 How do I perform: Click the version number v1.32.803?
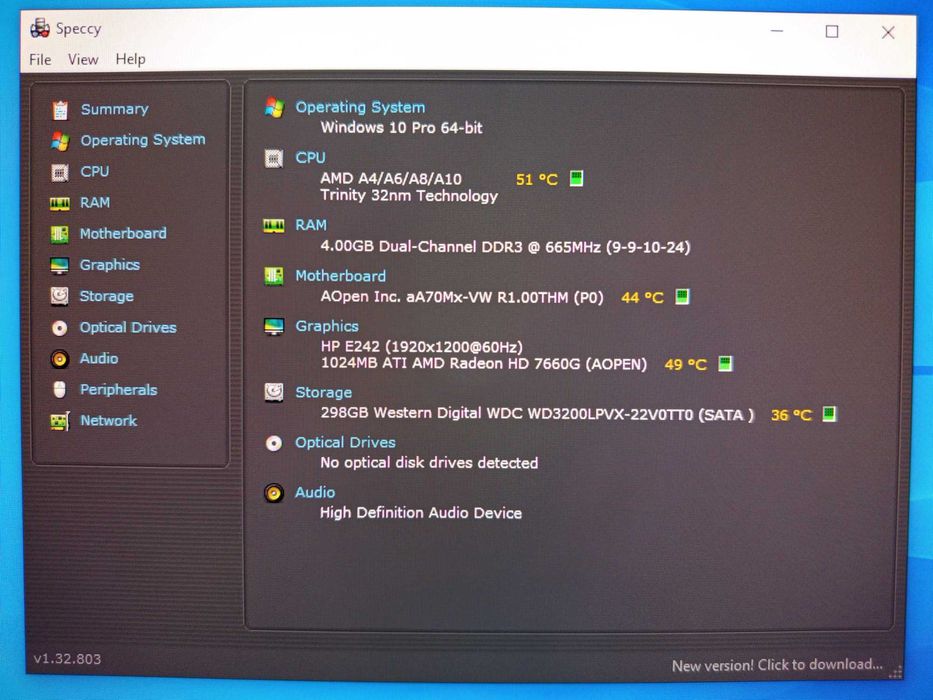(x=67, y=659)
